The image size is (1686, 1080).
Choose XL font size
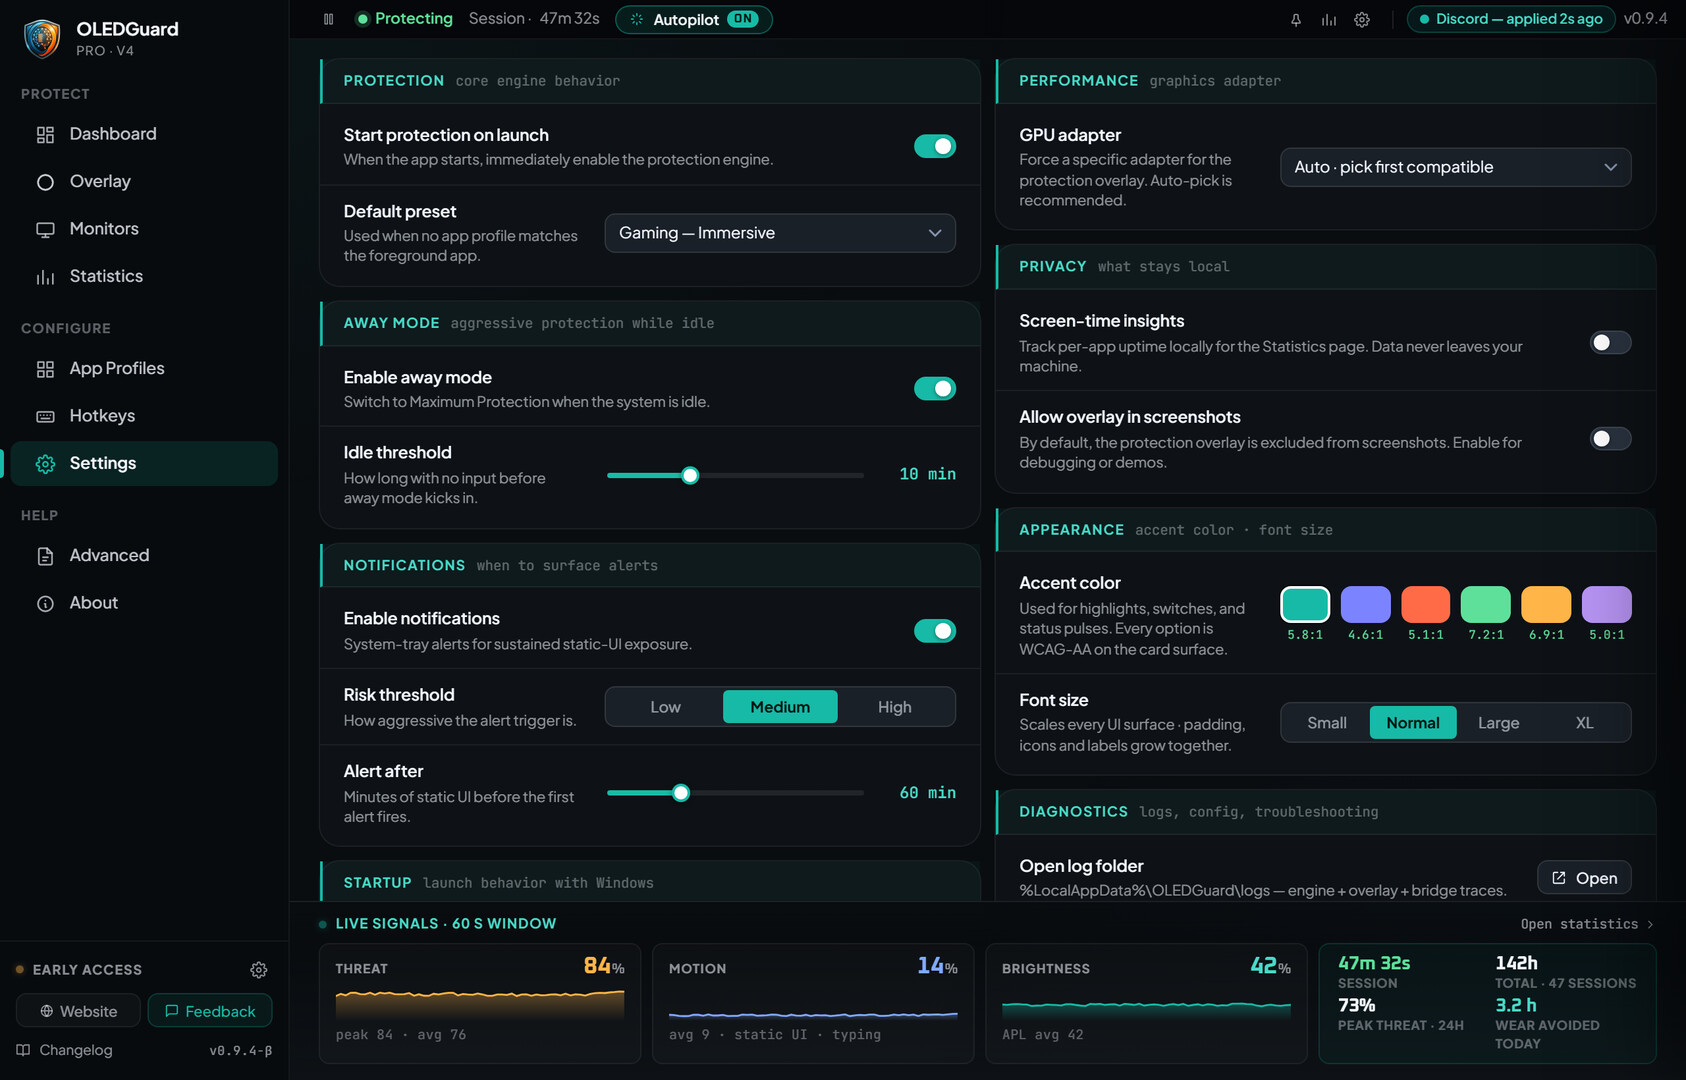coord(1584,723)
